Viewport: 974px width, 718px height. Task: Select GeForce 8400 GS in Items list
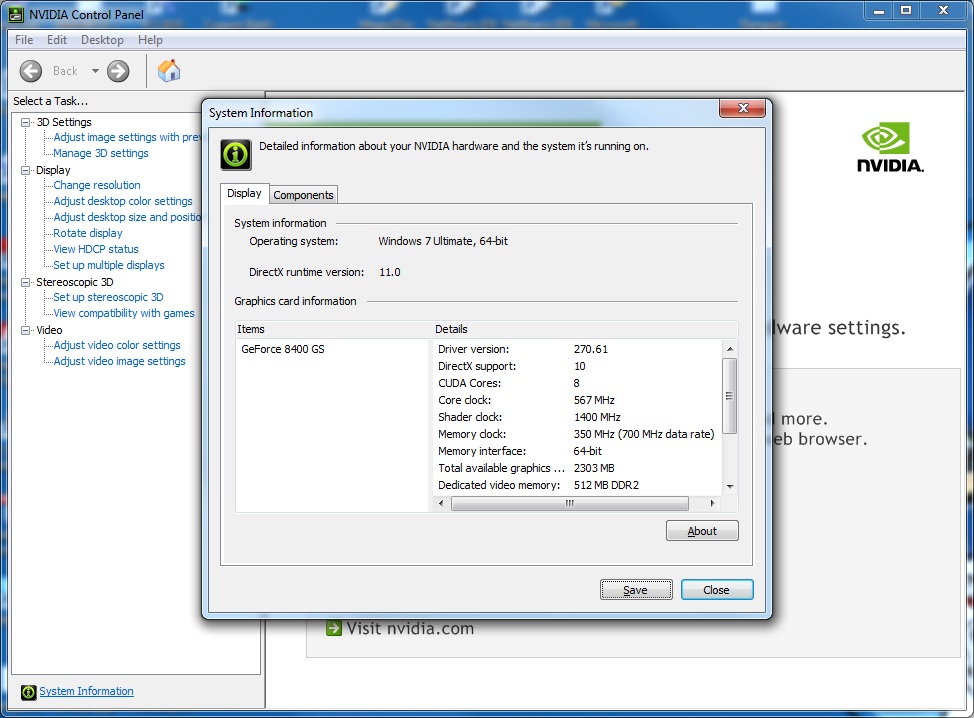click(283, 349)
